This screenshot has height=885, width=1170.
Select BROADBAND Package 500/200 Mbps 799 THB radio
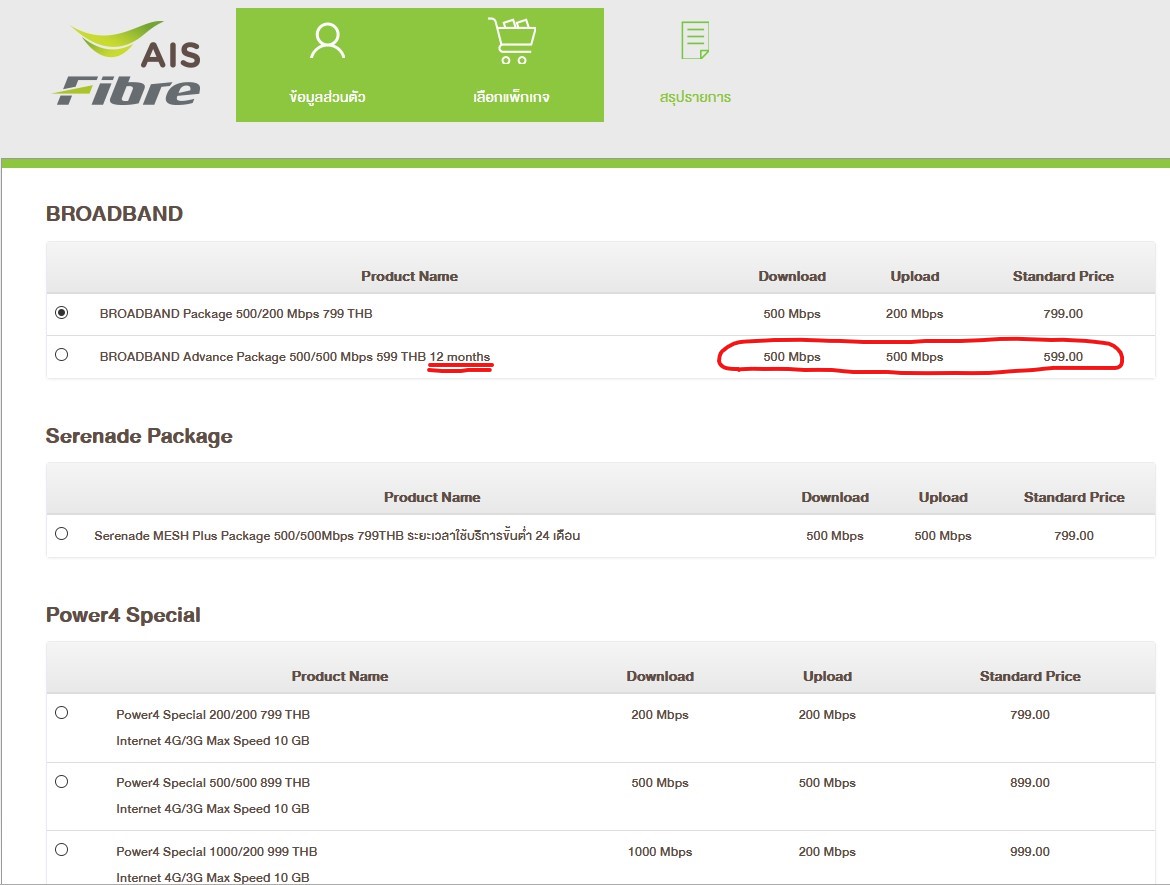coord(62,313)
